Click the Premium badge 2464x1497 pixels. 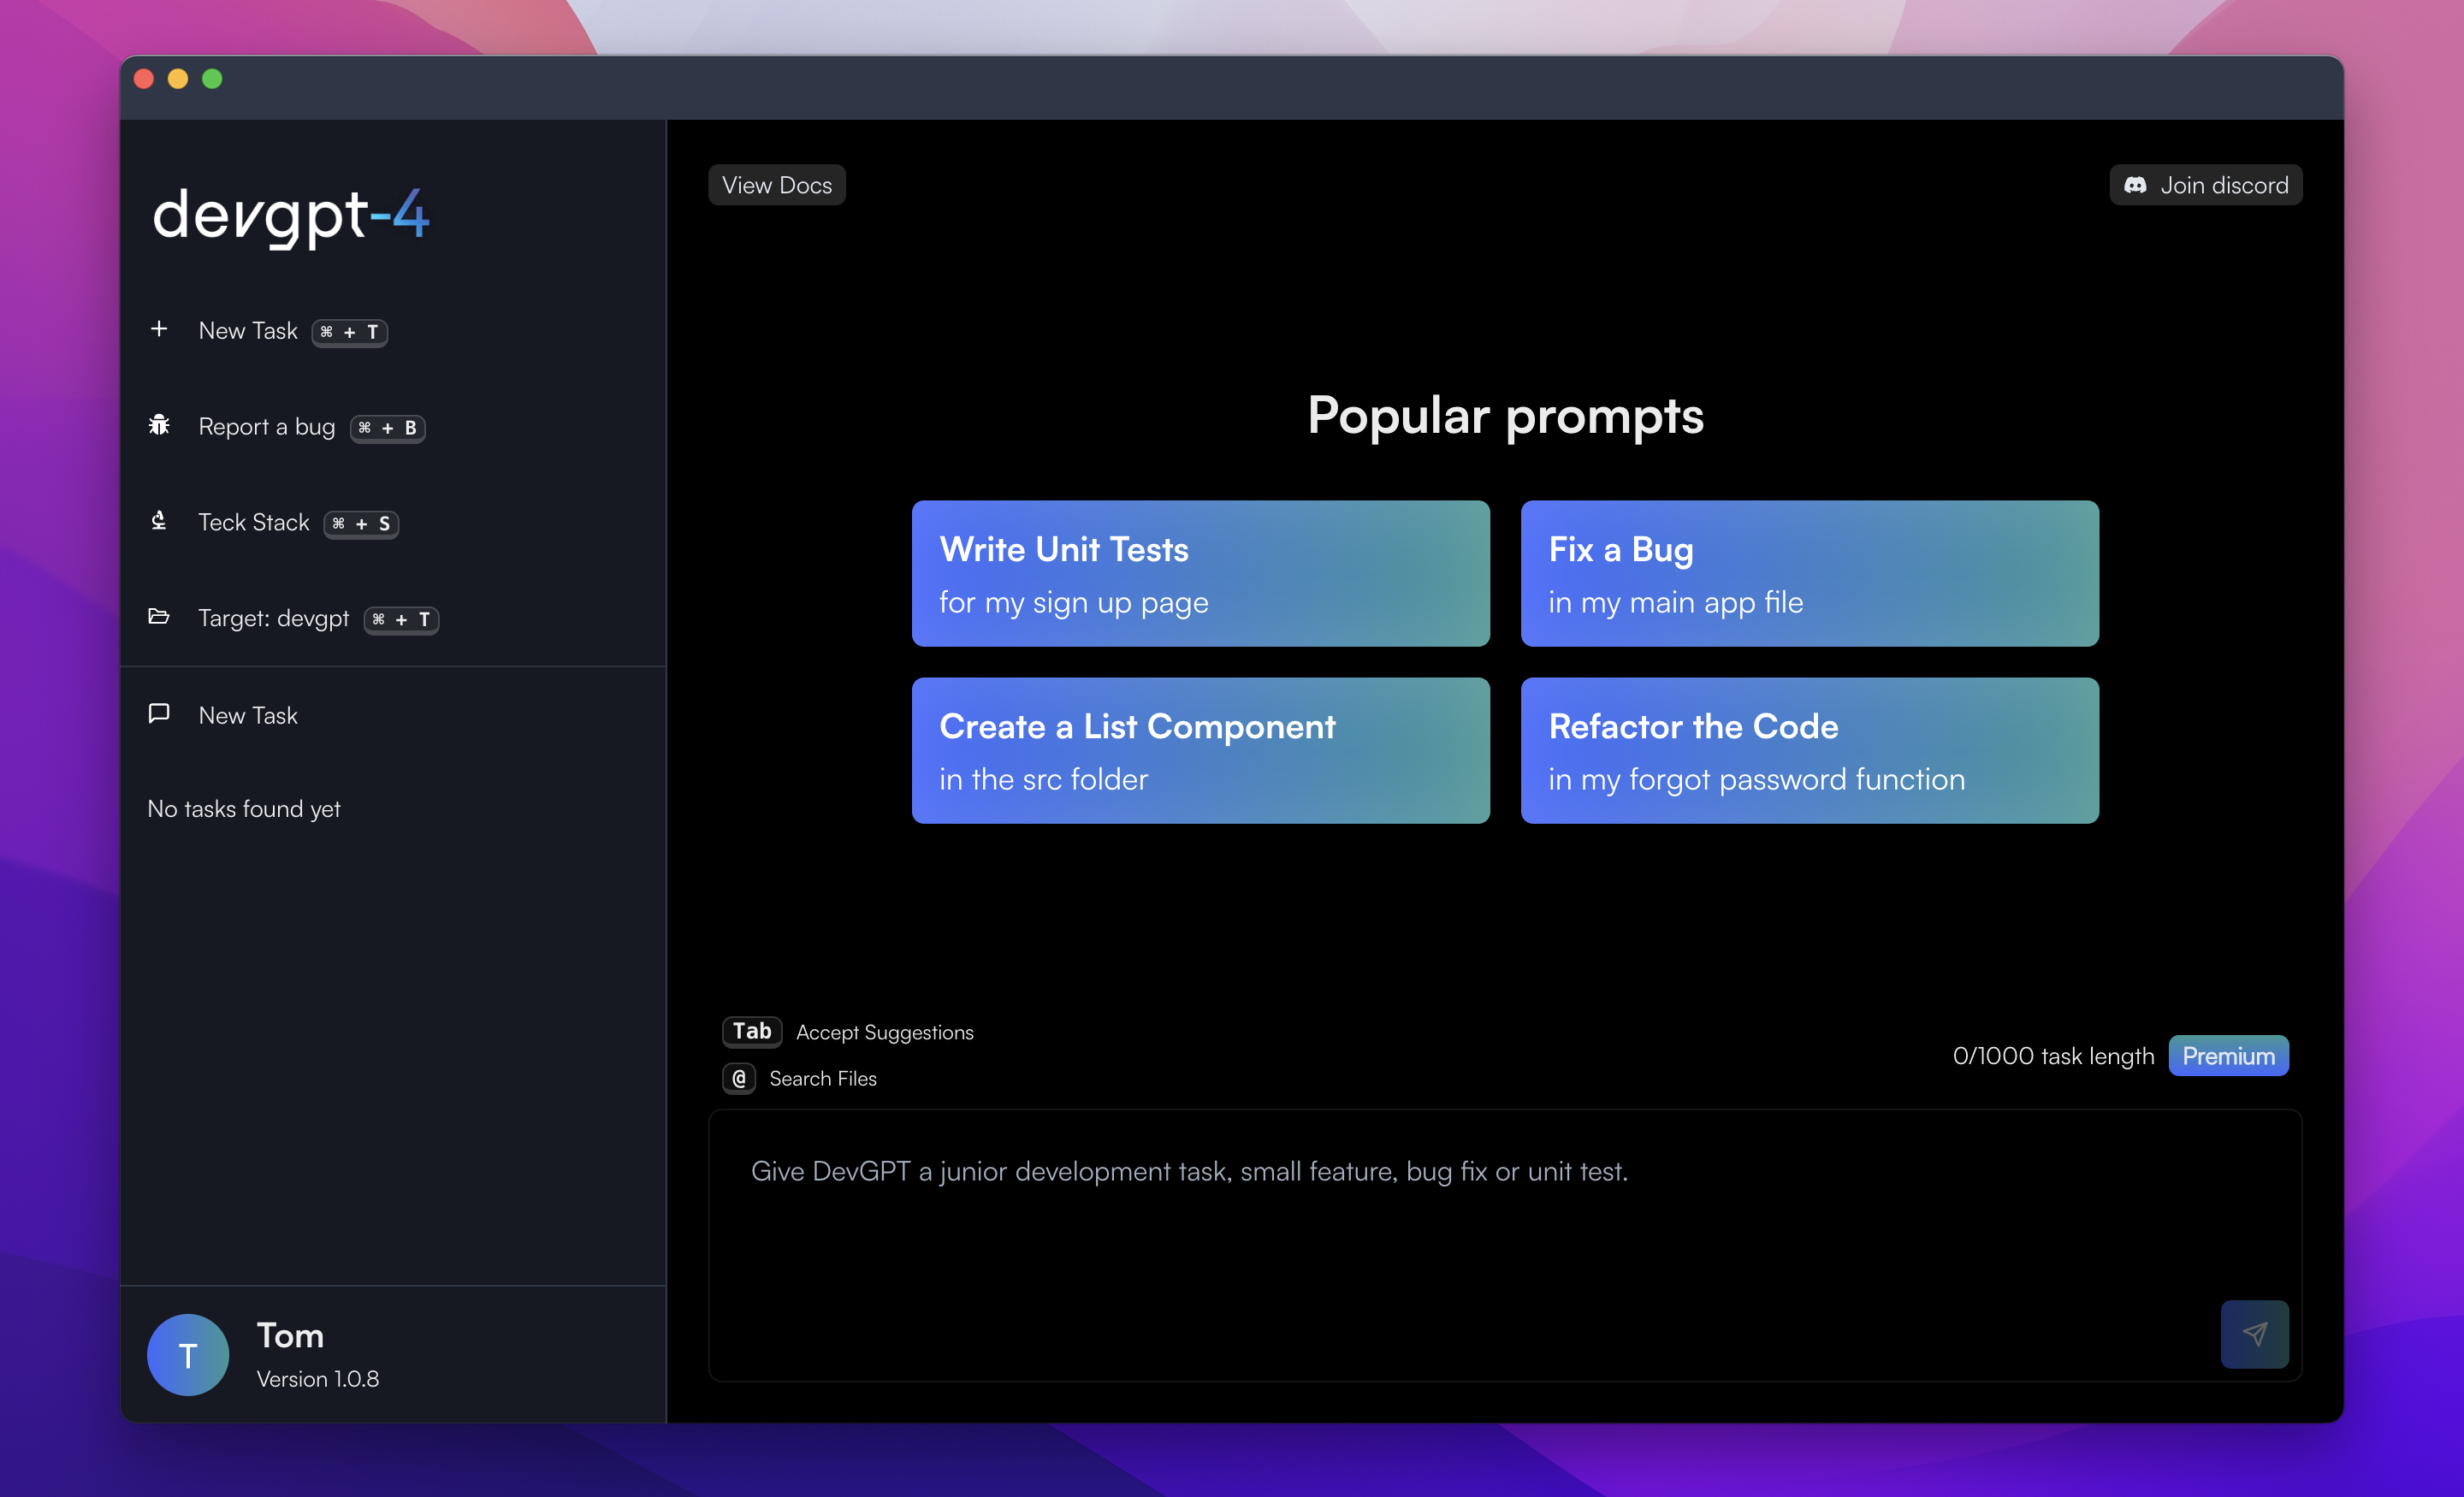point(2227,1056)
